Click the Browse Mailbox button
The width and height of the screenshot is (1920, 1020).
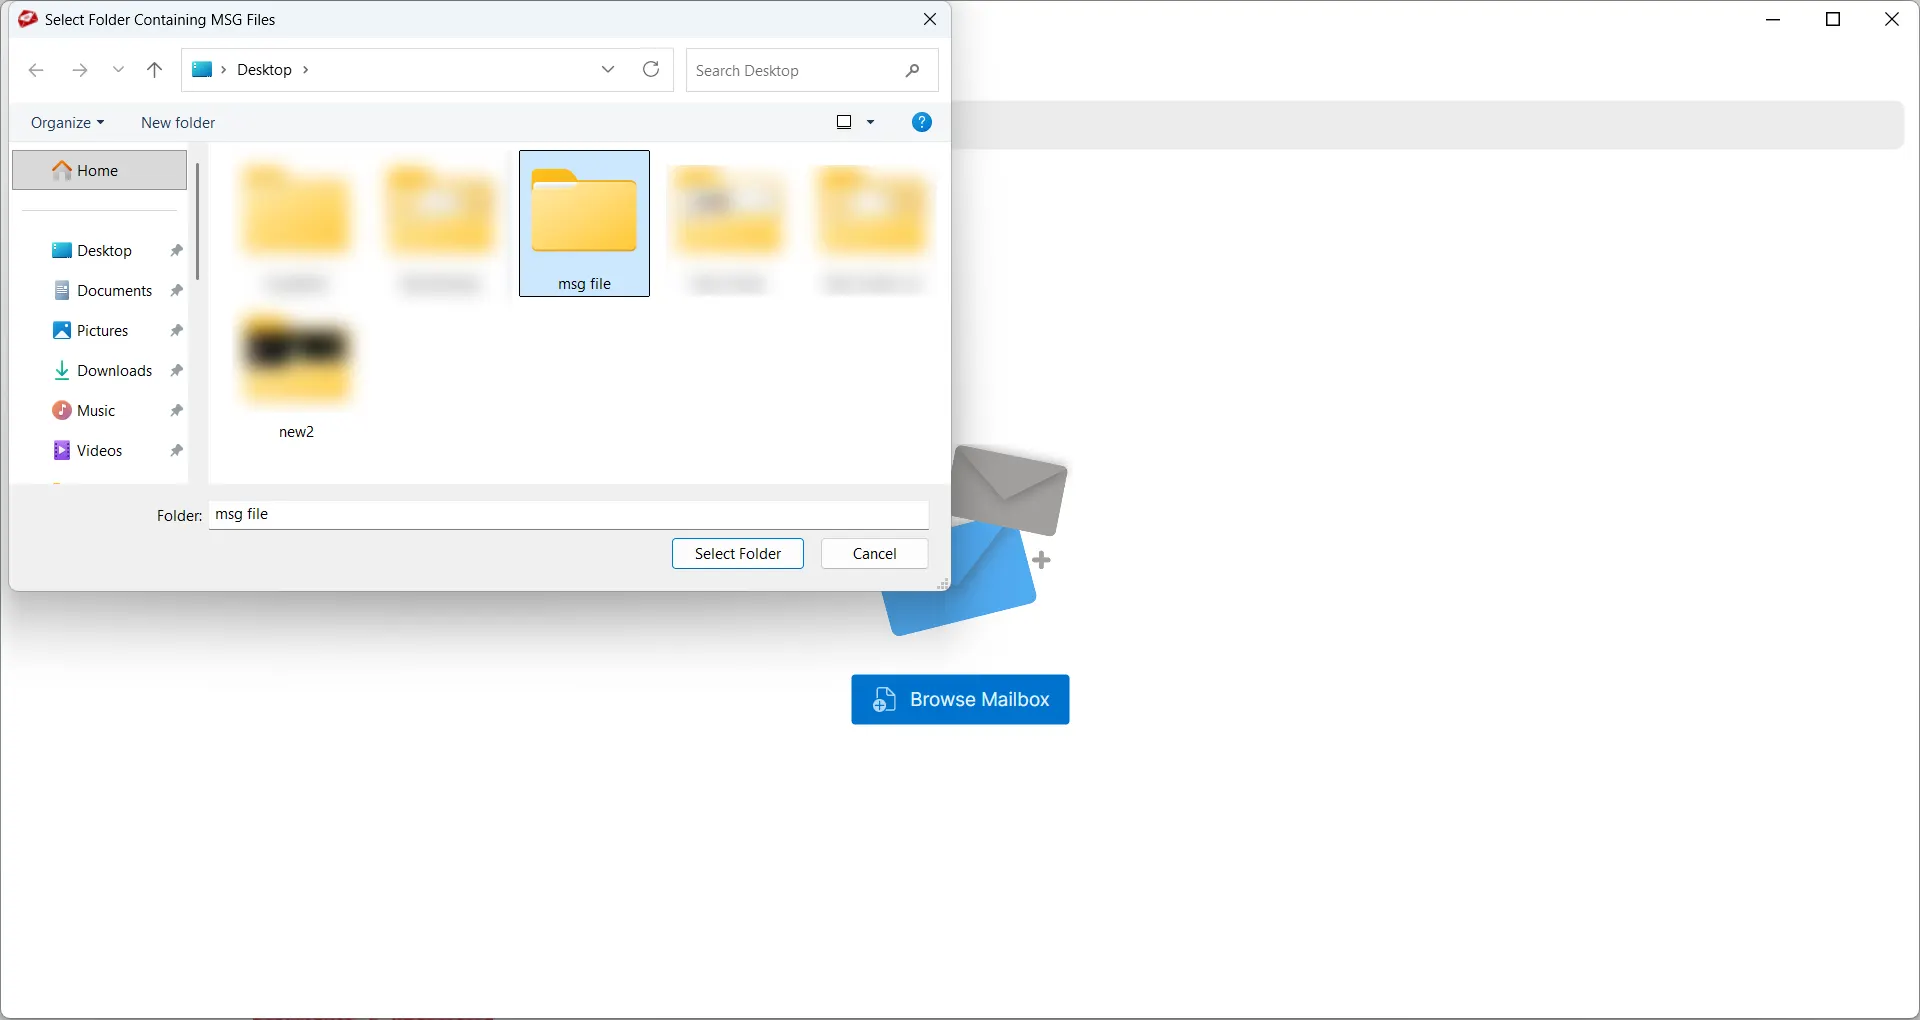click(959, 699)
